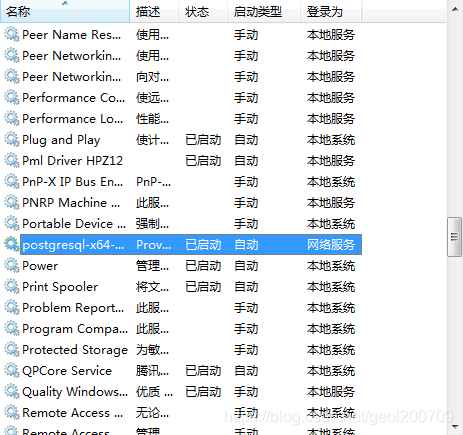Click gear icon for Power service
Viewport: 463px width, 435px height.
[x=12, y=266]
